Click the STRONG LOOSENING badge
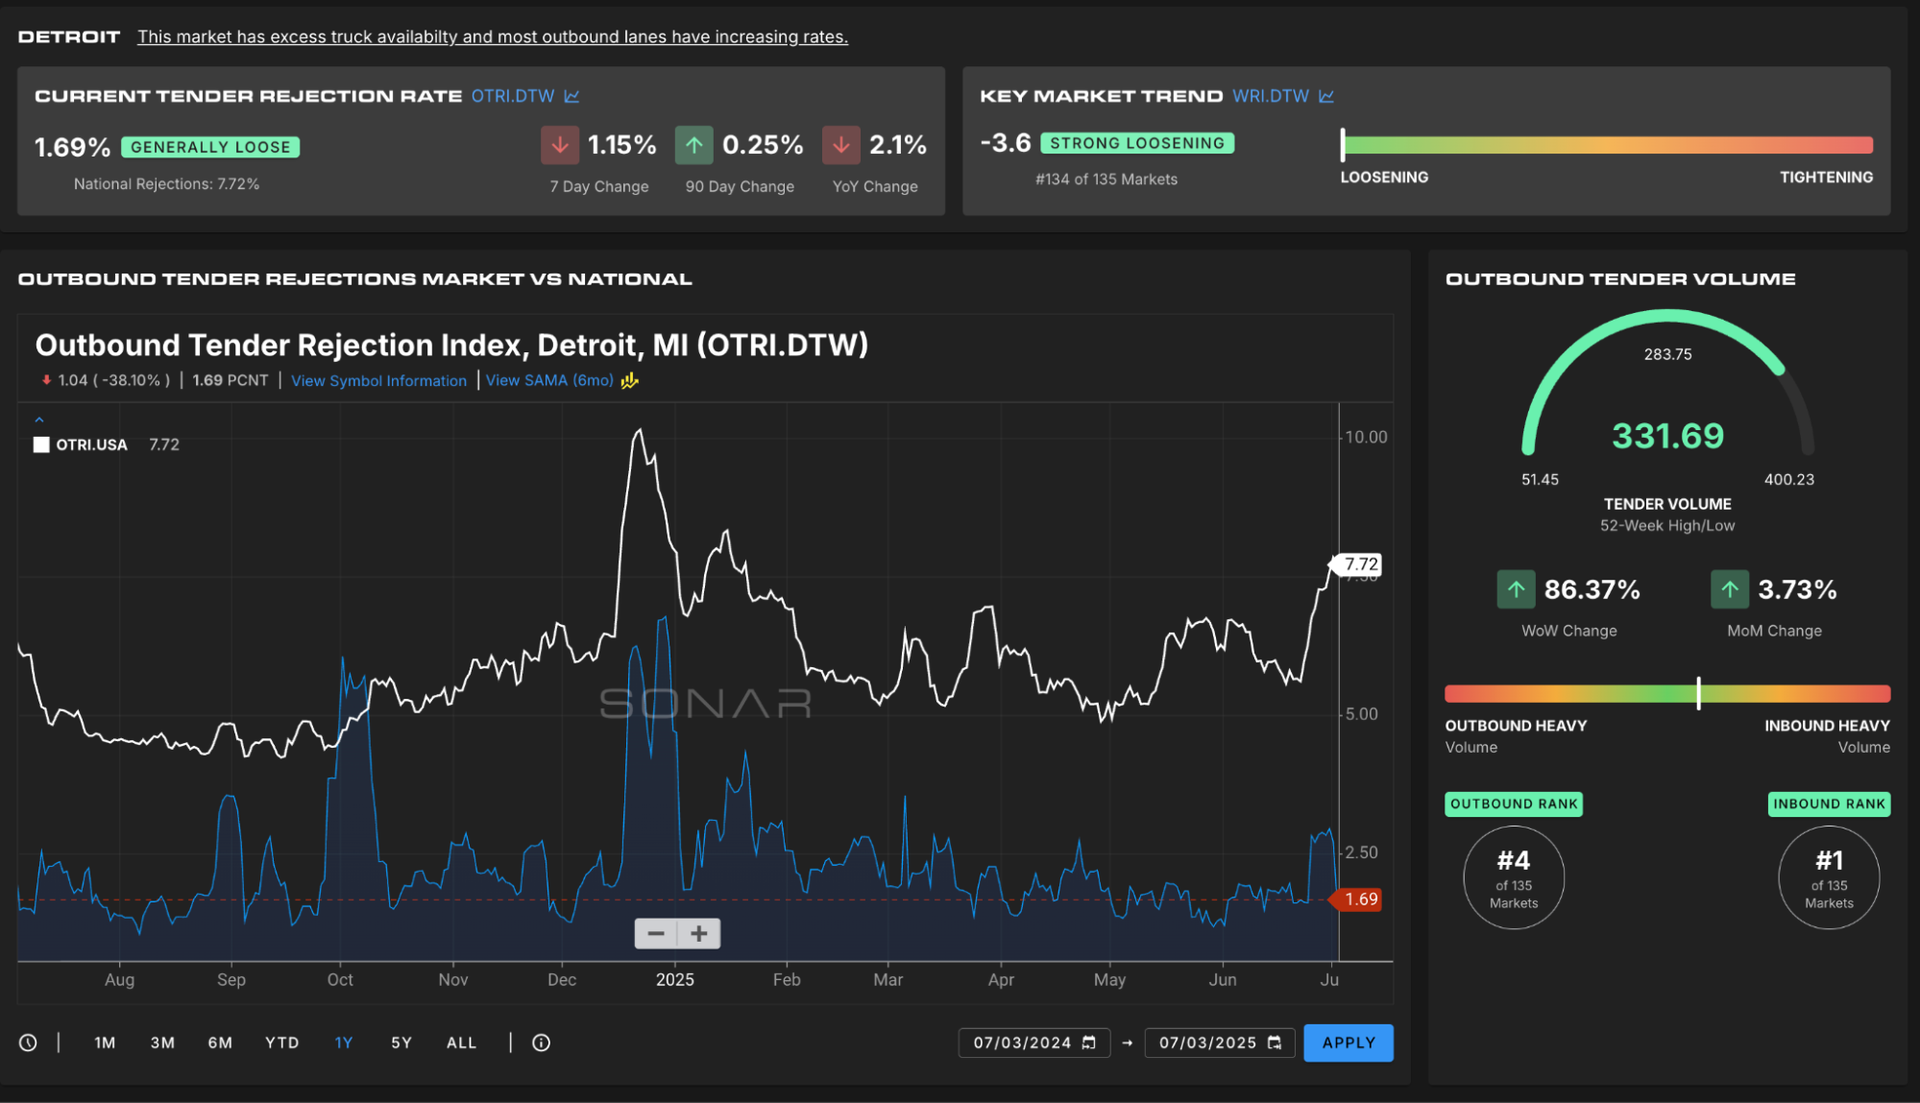Image resolution: width=1920 pixels, height=1103 pixels. 1137,143
